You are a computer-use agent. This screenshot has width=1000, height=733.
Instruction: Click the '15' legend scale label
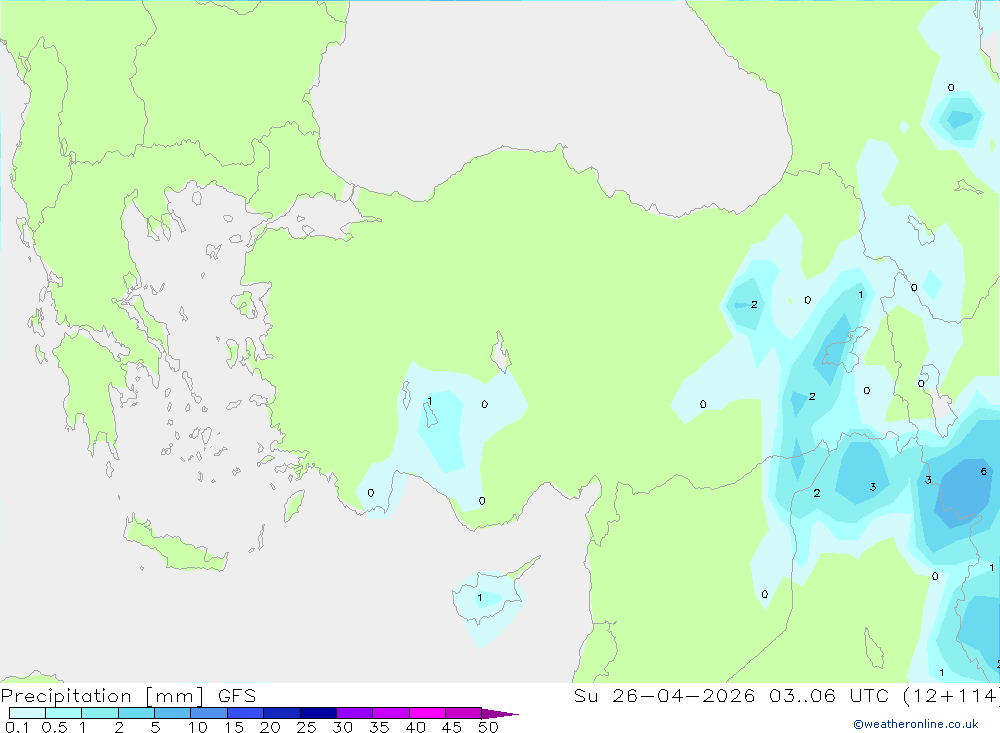click(x=234, y=727)
